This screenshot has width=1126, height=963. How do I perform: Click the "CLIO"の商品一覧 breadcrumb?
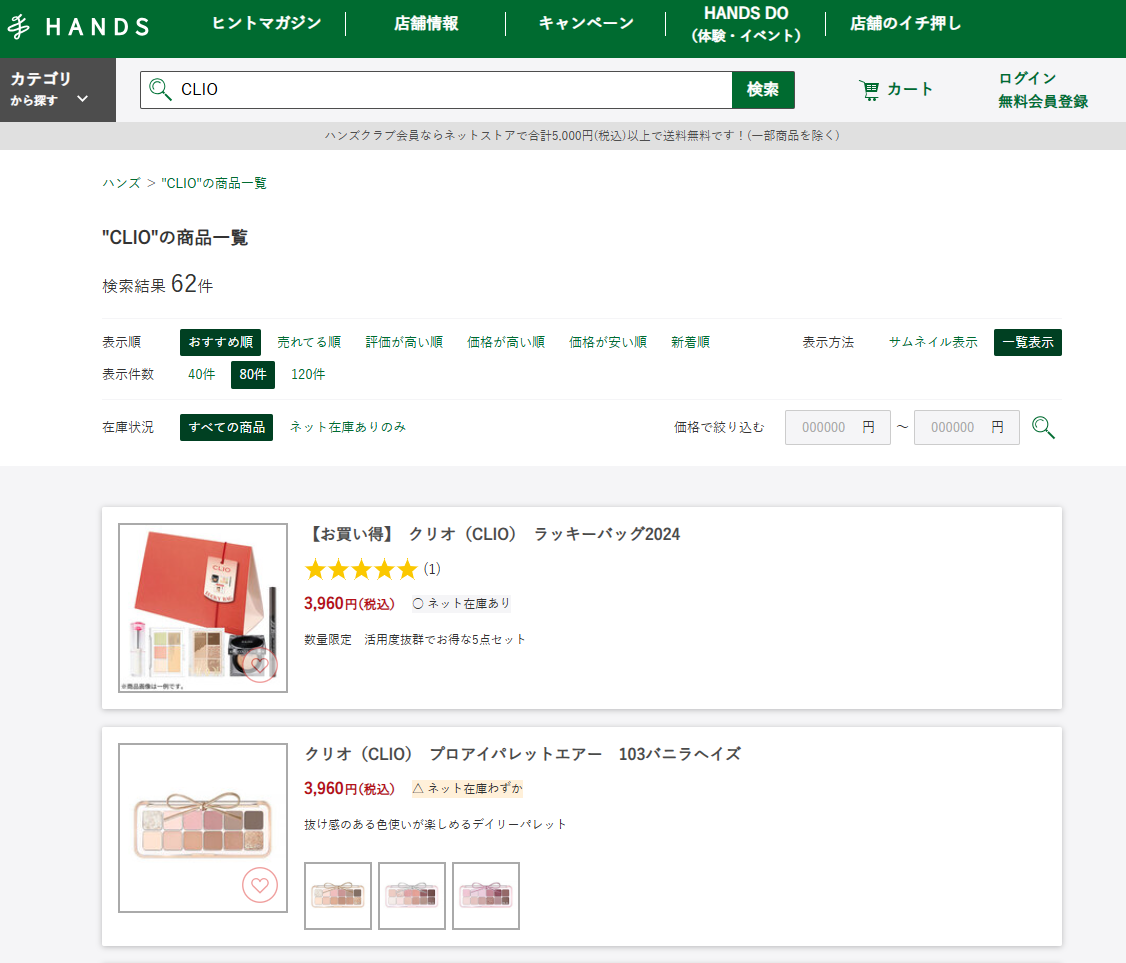pyautogui.click(x=214, y=183)
